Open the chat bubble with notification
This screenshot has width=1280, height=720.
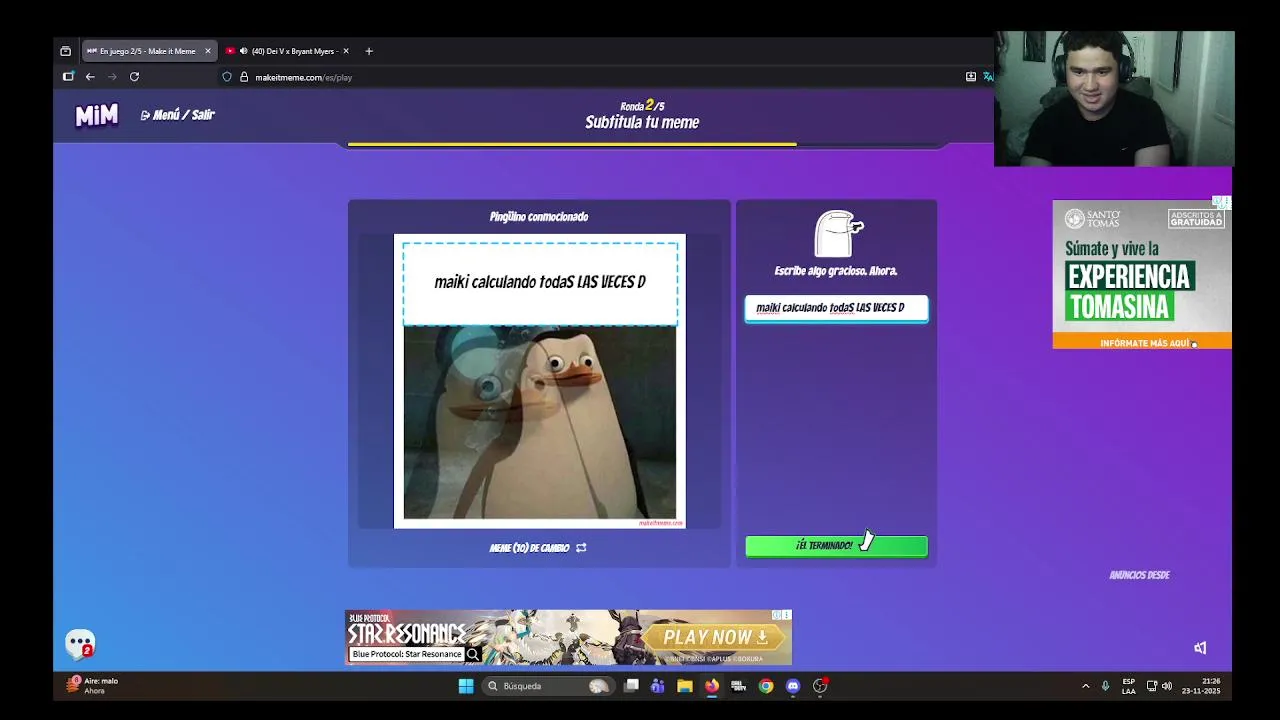point(80,644)
